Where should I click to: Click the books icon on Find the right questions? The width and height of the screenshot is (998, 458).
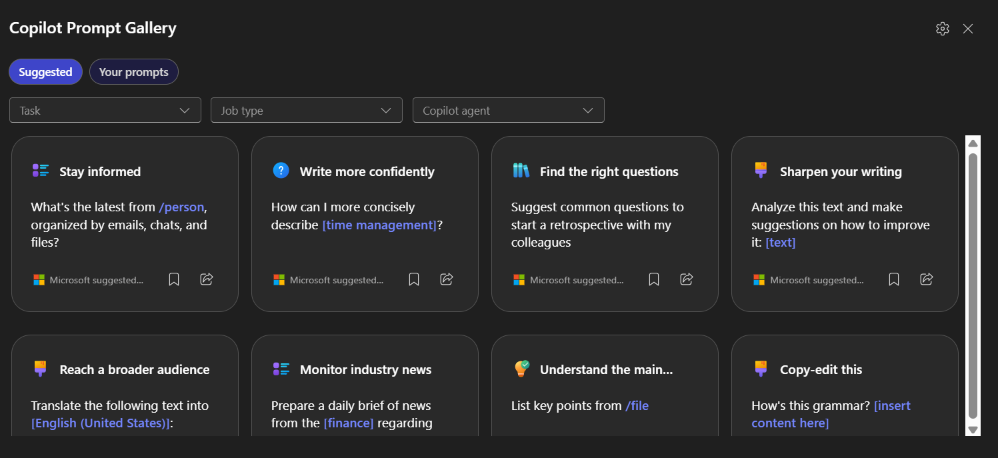[521, 170]
